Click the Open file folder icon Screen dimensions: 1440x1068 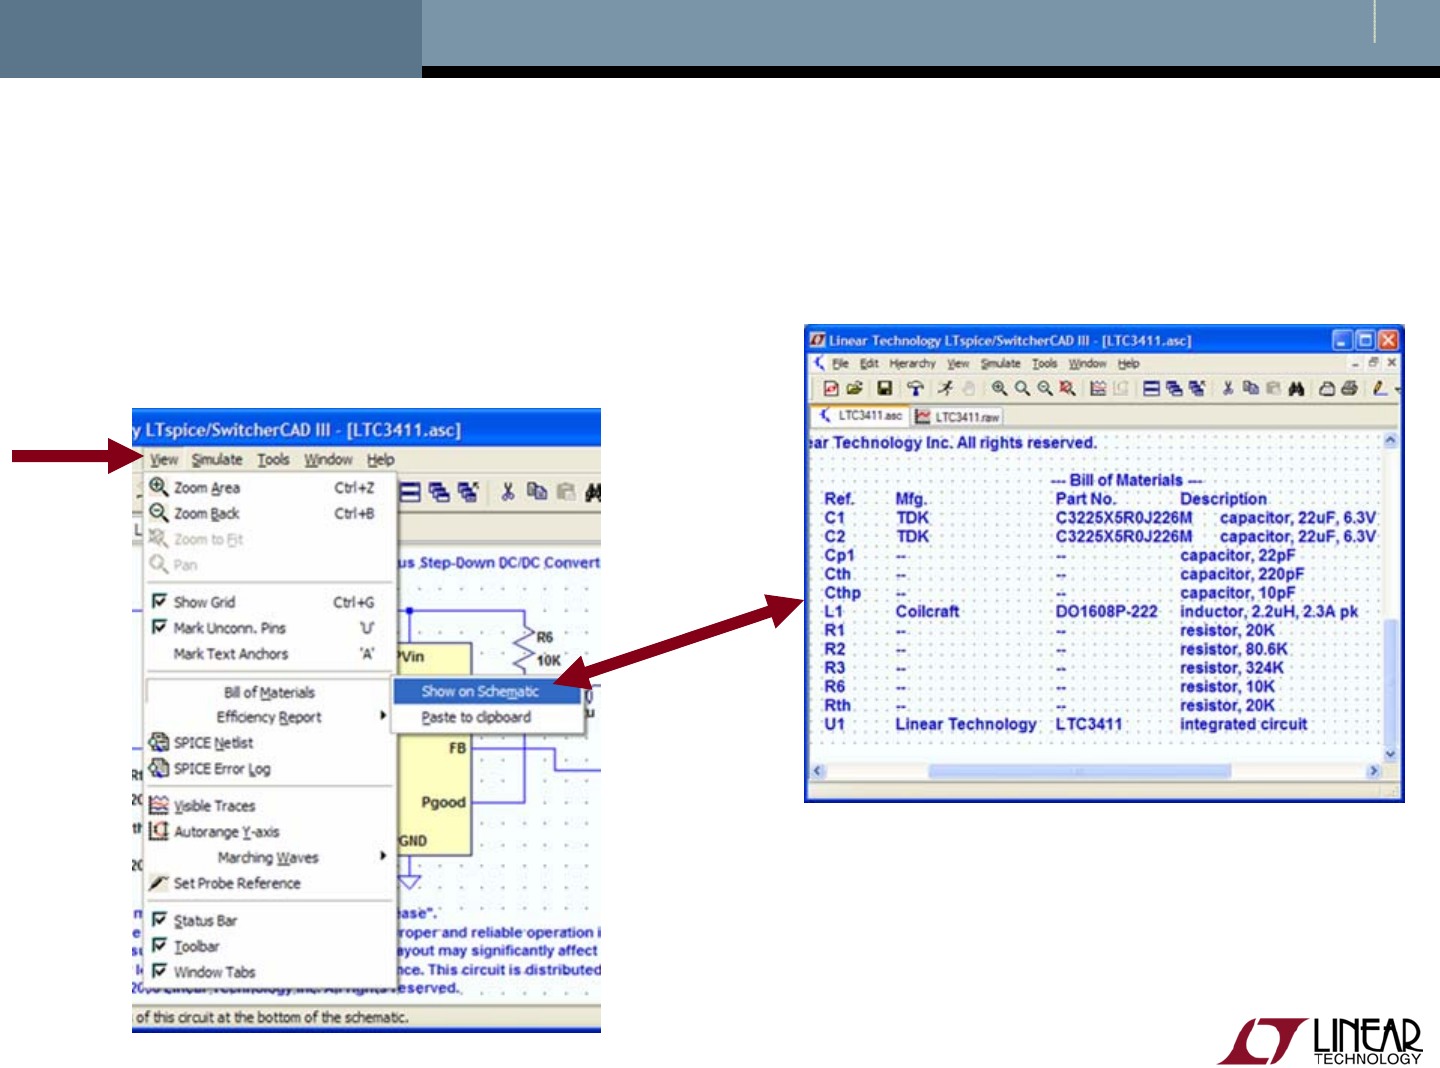854,388
